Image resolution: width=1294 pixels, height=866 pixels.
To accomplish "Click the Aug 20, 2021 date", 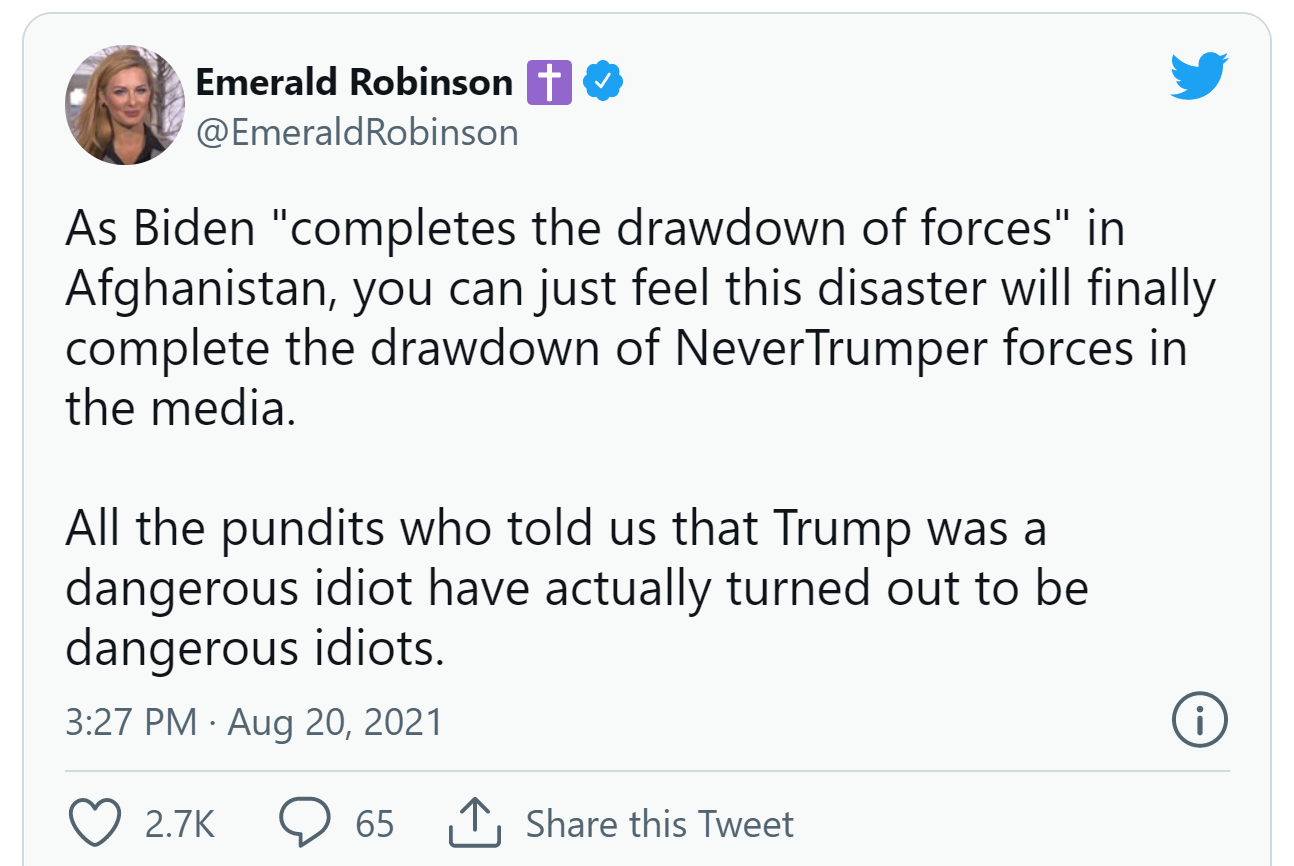I will click(335, 722).
